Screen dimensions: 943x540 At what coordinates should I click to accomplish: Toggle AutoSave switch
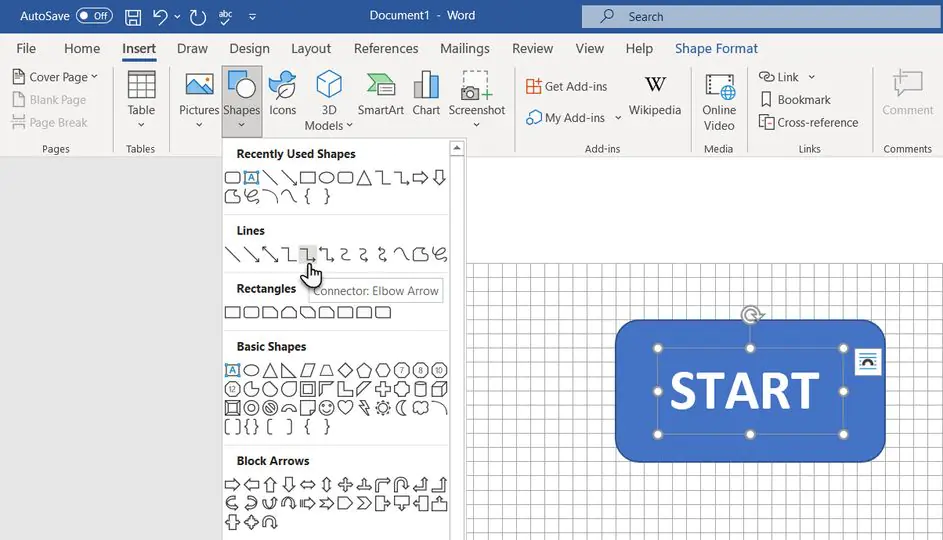94,16
